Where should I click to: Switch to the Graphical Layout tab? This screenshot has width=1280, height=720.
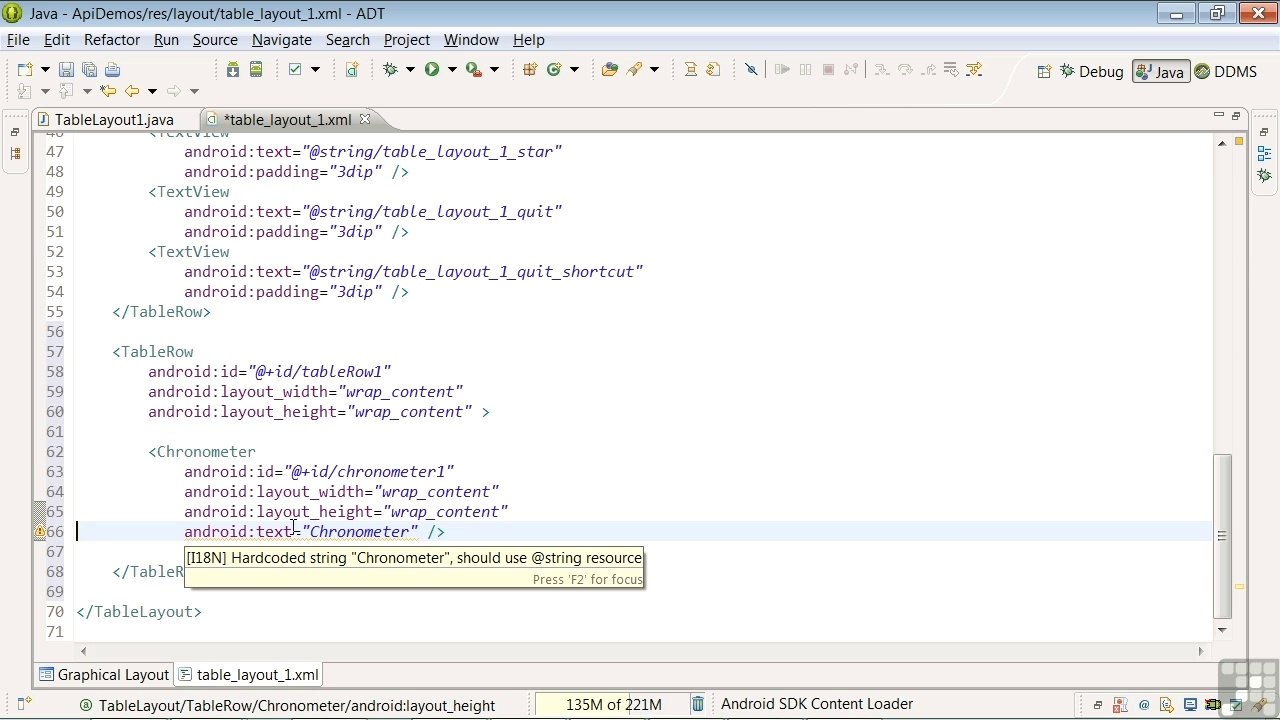point(104,675)
